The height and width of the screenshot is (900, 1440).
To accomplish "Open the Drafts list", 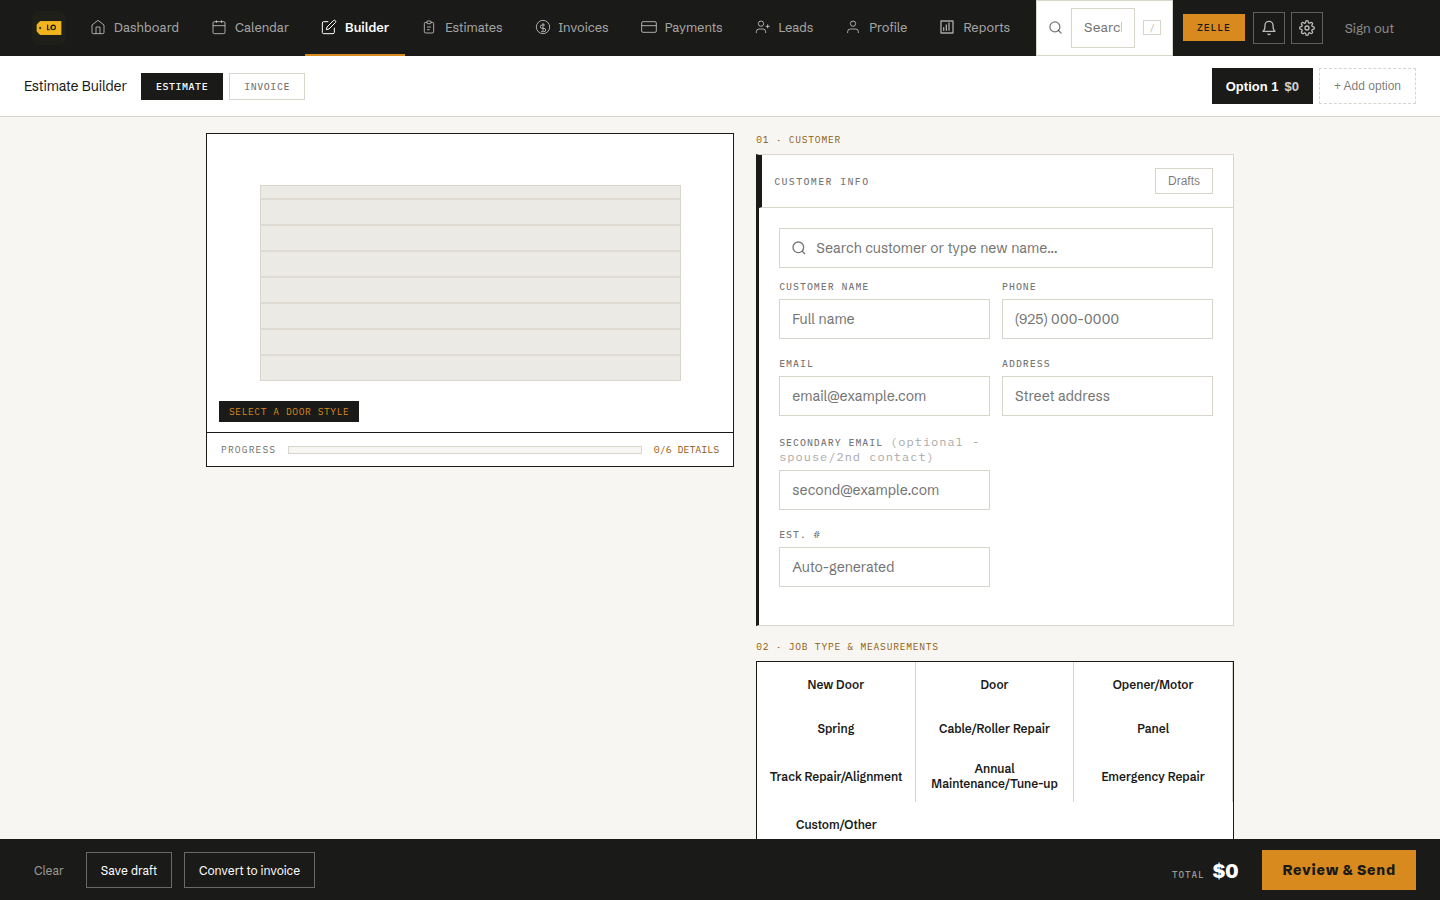I will pyautogui.click(x=1184, y=181).
